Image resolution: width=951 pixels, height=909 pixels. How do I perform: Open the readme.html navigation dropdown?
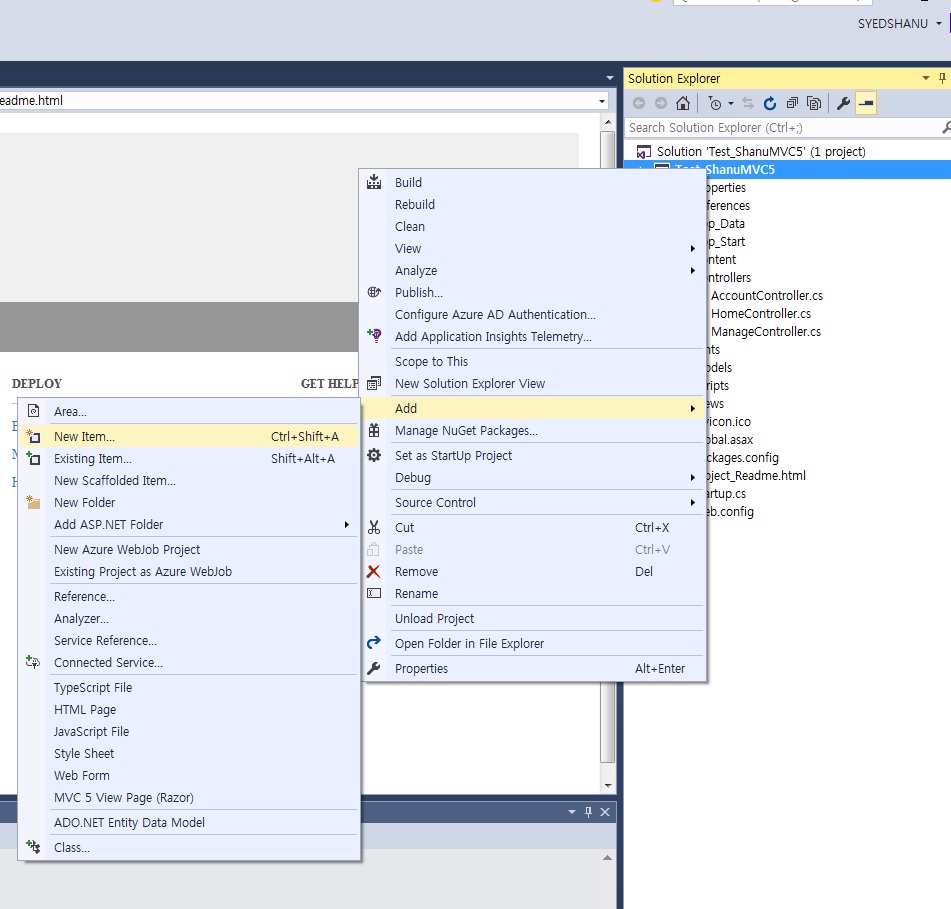[x=602, y=101]
